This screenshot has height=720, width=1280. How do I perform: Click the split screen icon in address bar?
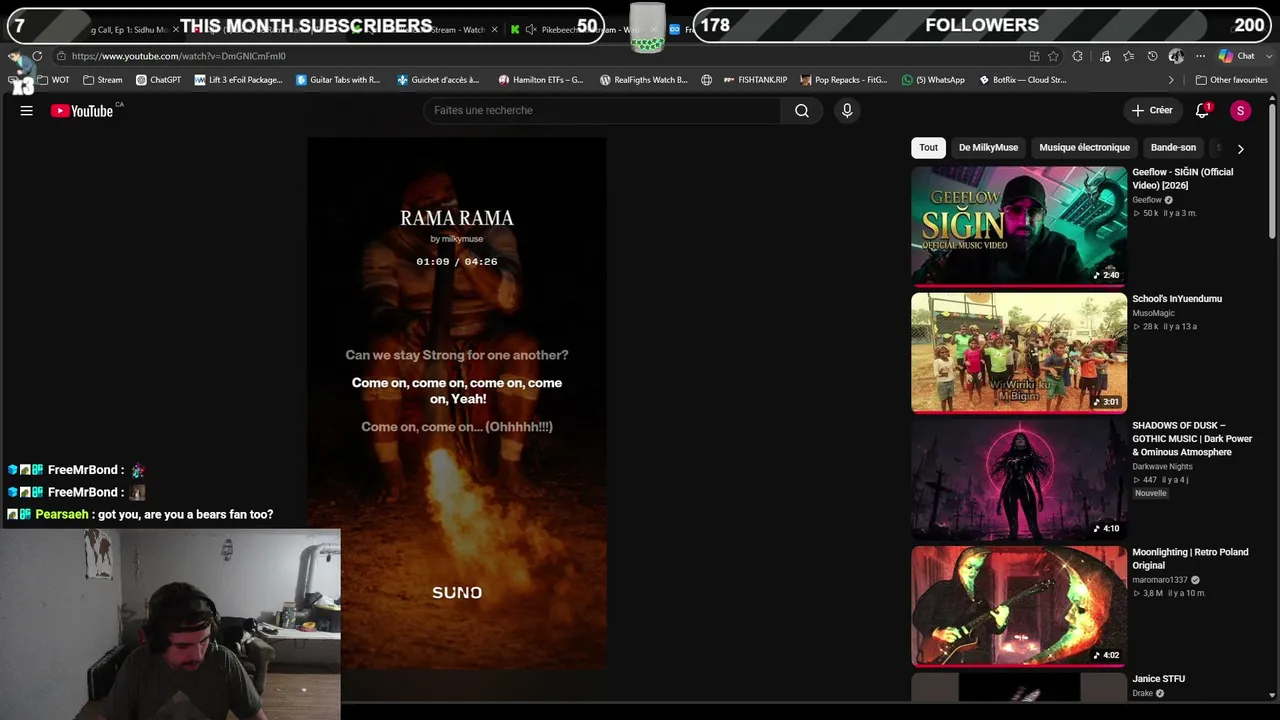coord(1034,56)
